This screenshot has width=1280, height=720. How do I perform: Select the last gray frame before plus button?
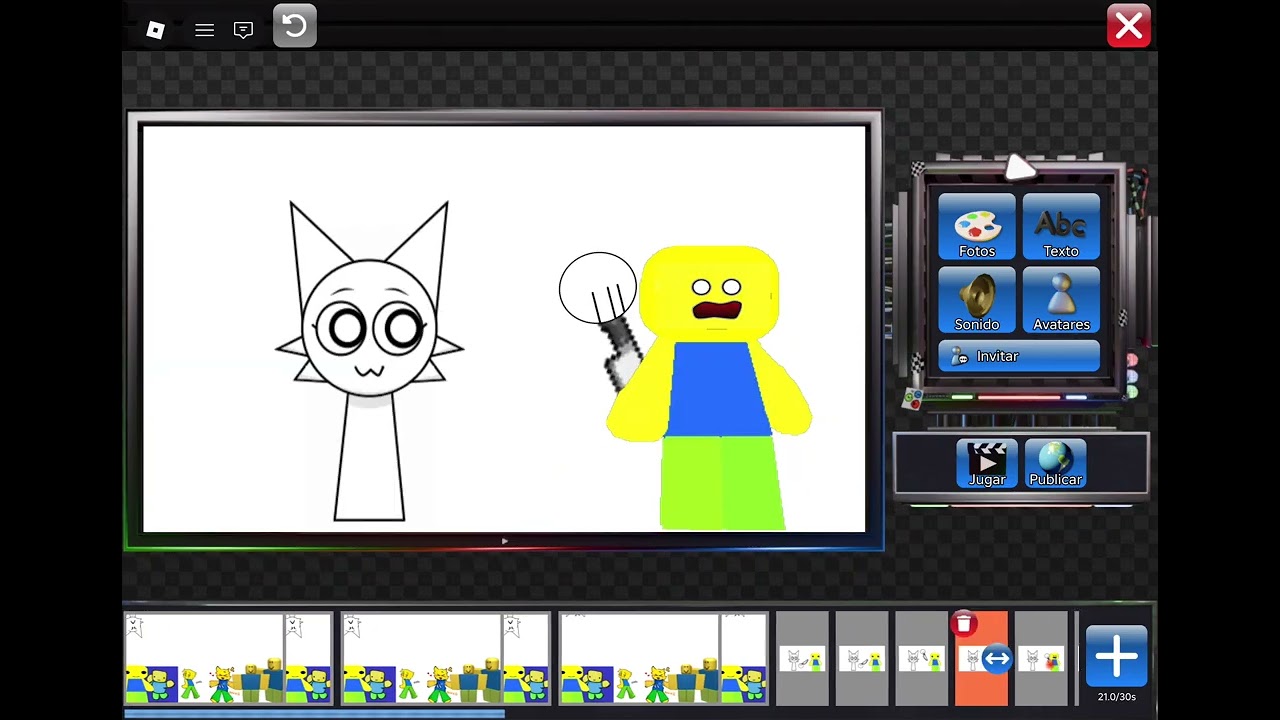1041,659
